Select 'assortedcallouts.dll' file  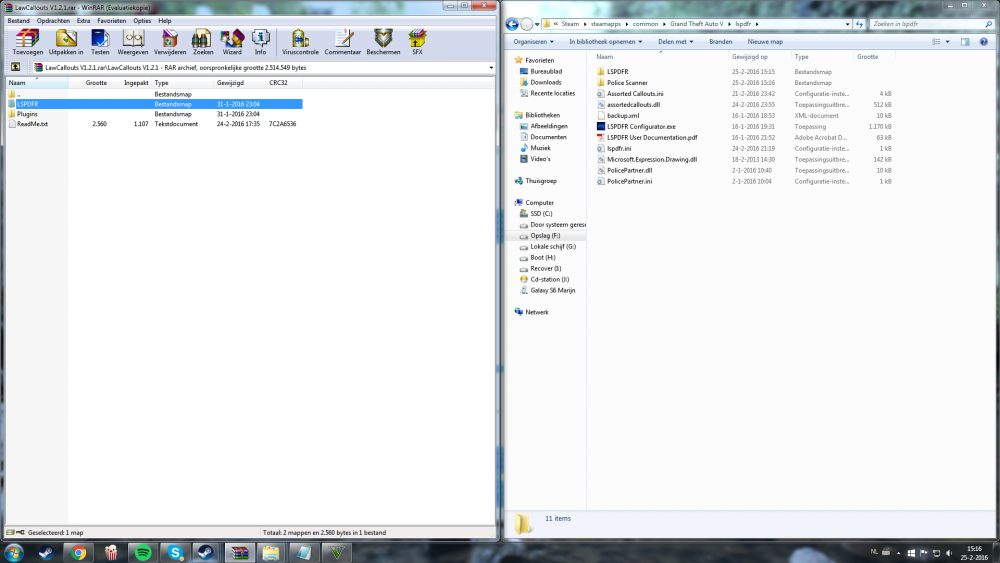pos(633,105)
